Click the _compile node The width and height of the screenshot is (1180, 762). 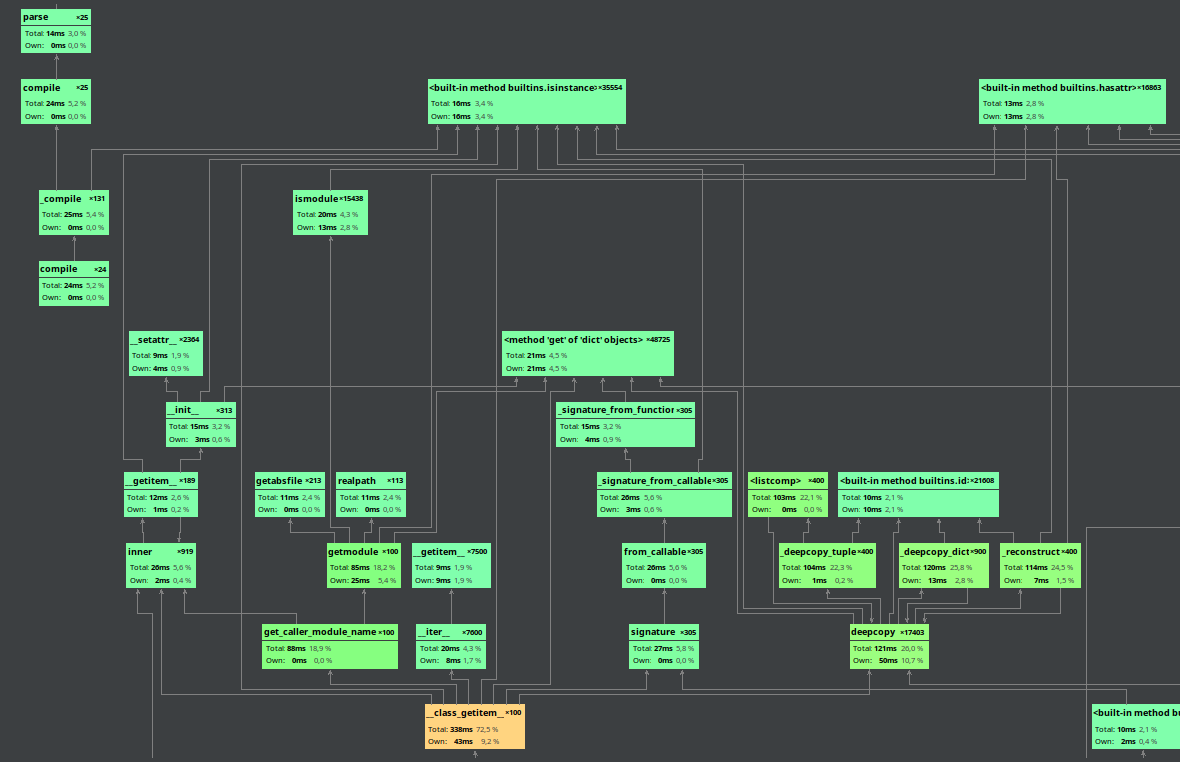(73, 212)
